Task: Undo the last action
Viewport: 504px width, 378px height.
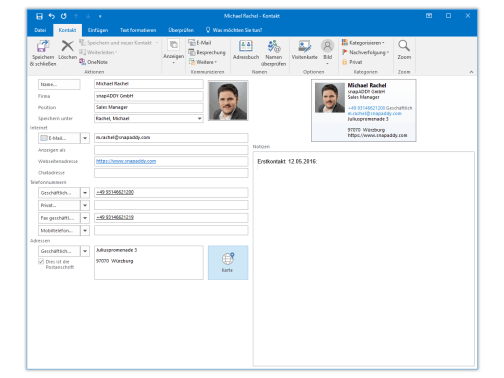Action: [x=52, y=16]
